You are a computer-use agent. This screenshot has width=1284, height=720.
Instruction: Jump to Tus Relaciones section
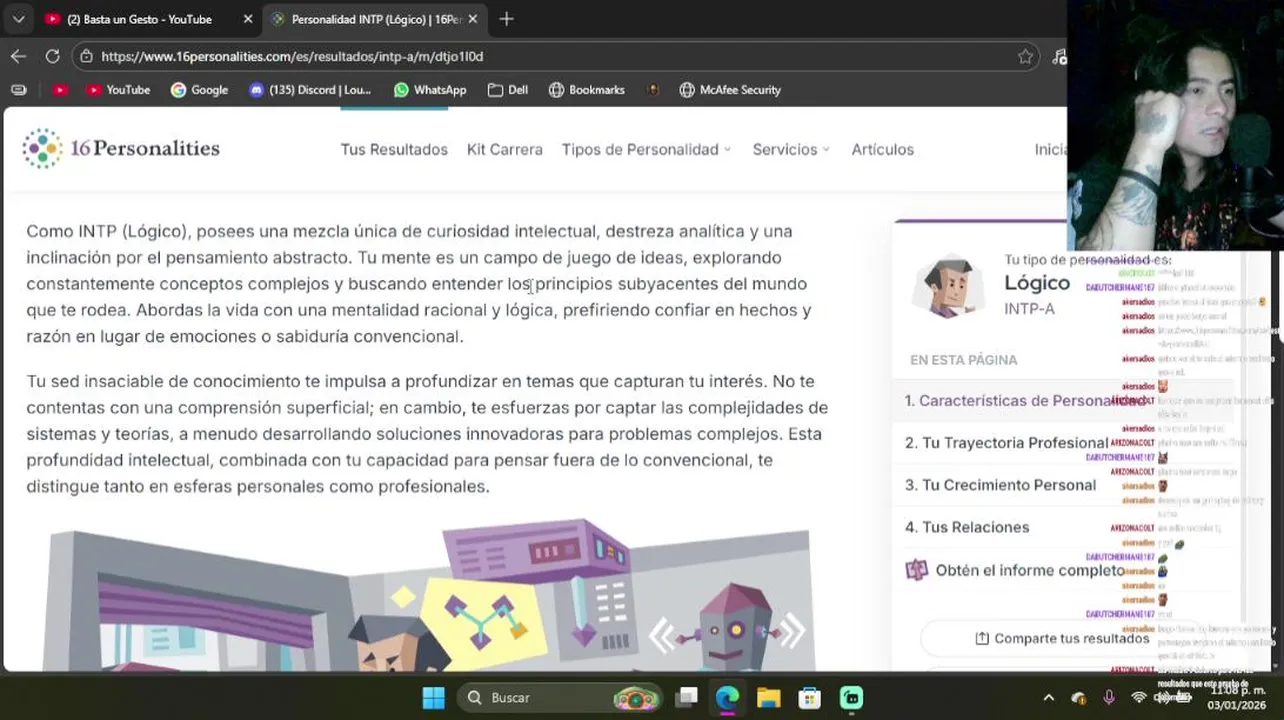coord(966,527)
